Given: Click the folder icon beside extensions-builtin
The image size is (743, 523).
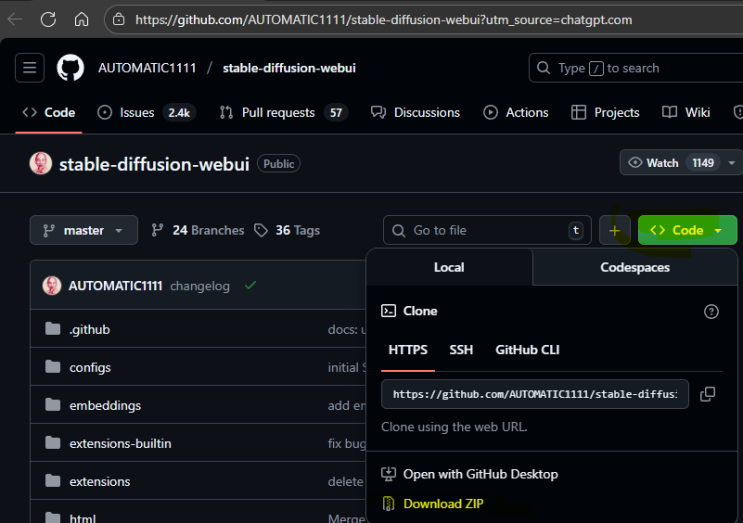Looking at the screenshot, I should [x=53, y=442].
